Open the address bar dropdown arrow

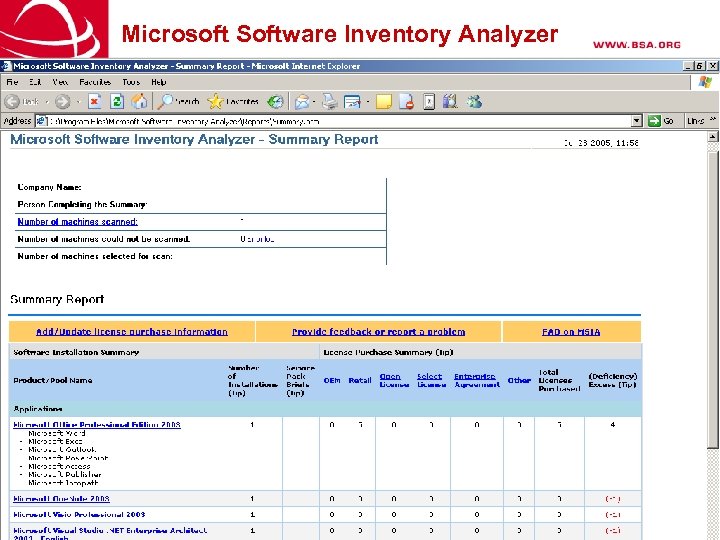tap(636, 121)
